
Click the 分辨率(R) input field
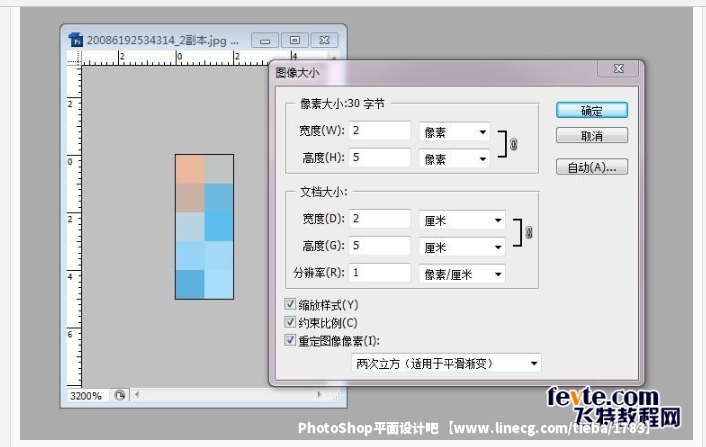tap(380, 273)
